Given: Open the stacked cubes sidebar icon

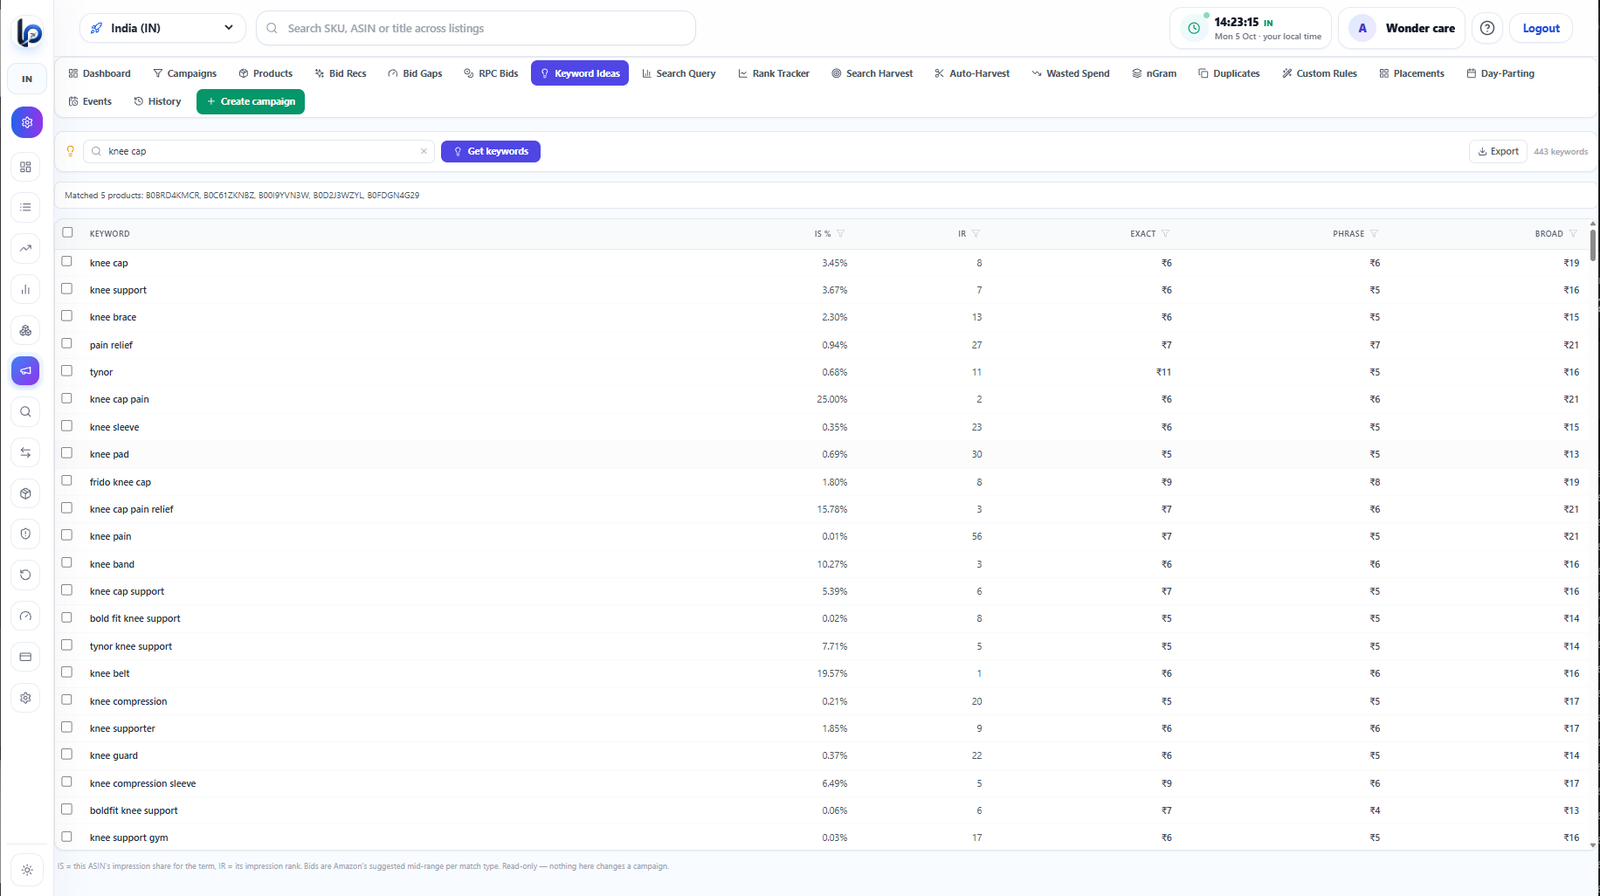Looking at the screenshot, I should tap(26, 330).
